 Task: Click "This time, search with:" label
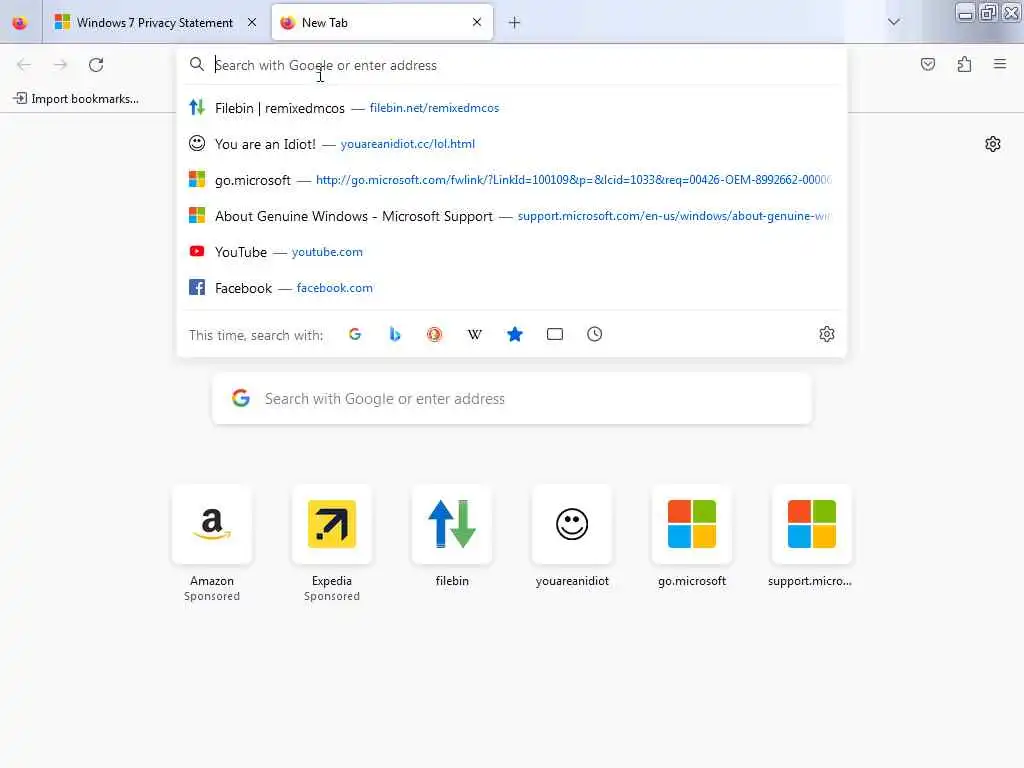pos(256,335)
